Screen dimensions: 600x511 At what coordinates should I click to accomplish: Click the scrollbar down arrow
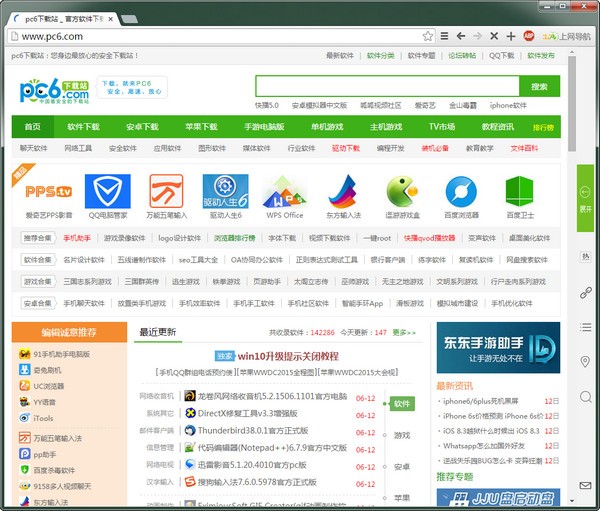coord(572,501)
